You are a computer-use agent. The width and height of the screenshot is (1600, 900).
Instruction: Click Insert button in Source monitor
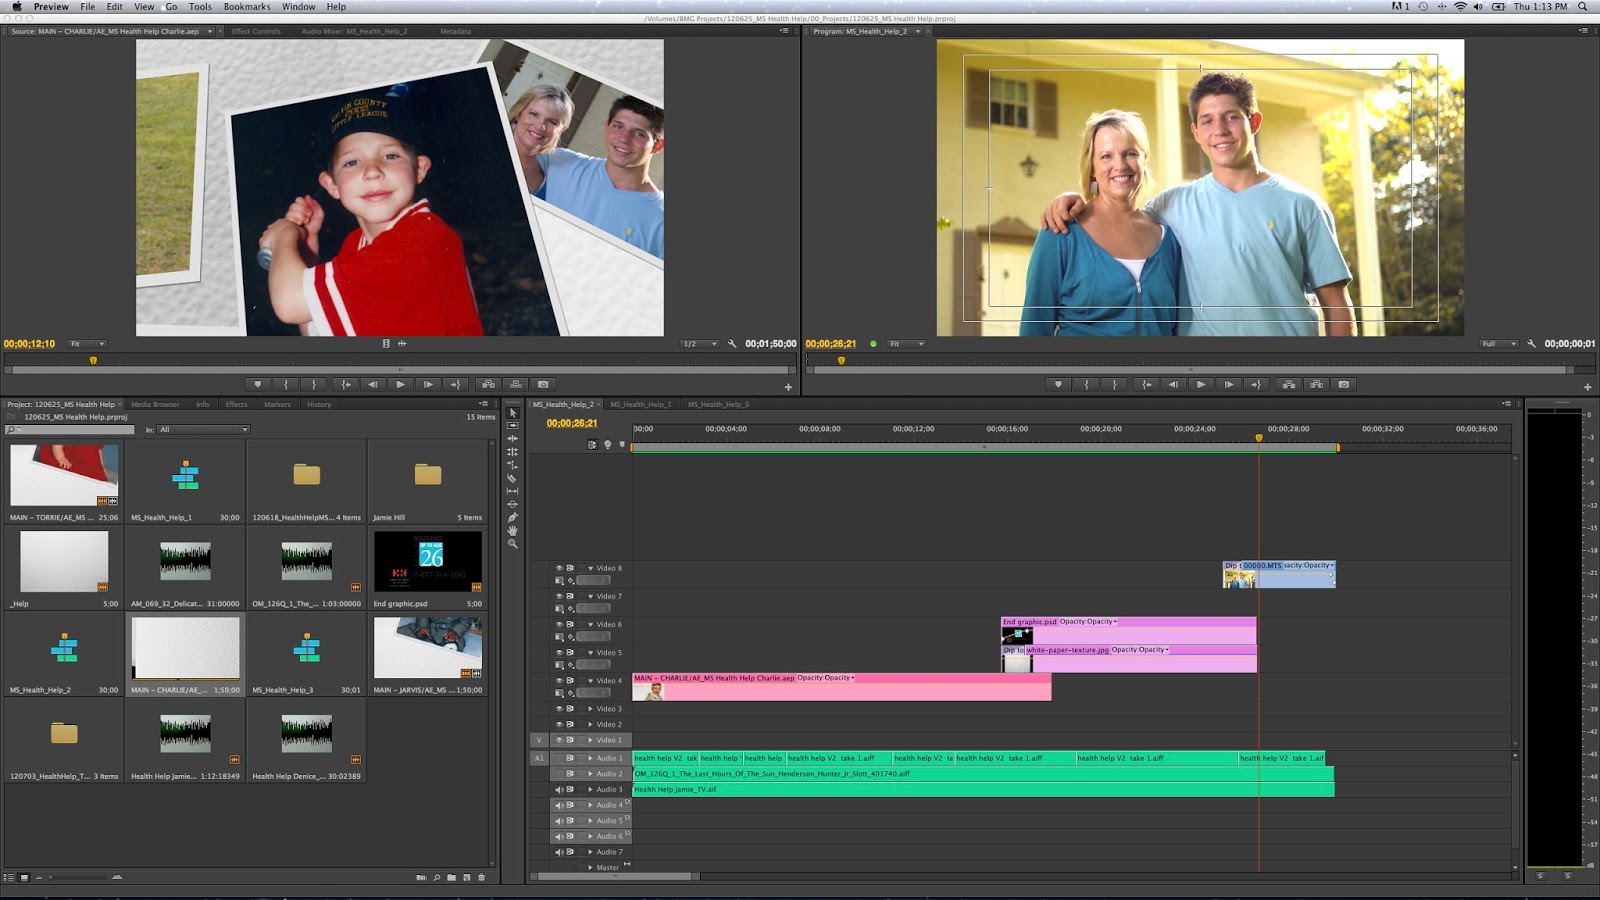click(x=488, y=384)
